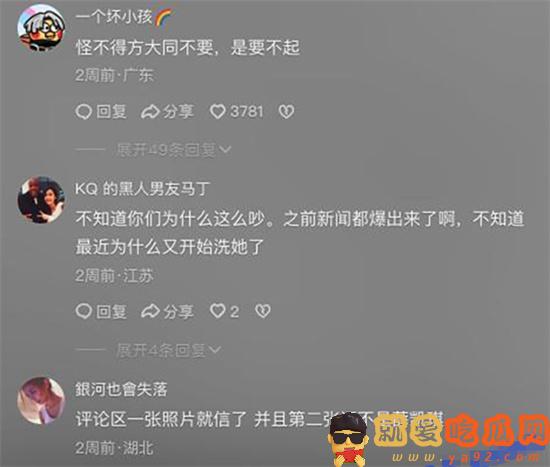Click chevron next to 展开49条回复

pos(225,150)
